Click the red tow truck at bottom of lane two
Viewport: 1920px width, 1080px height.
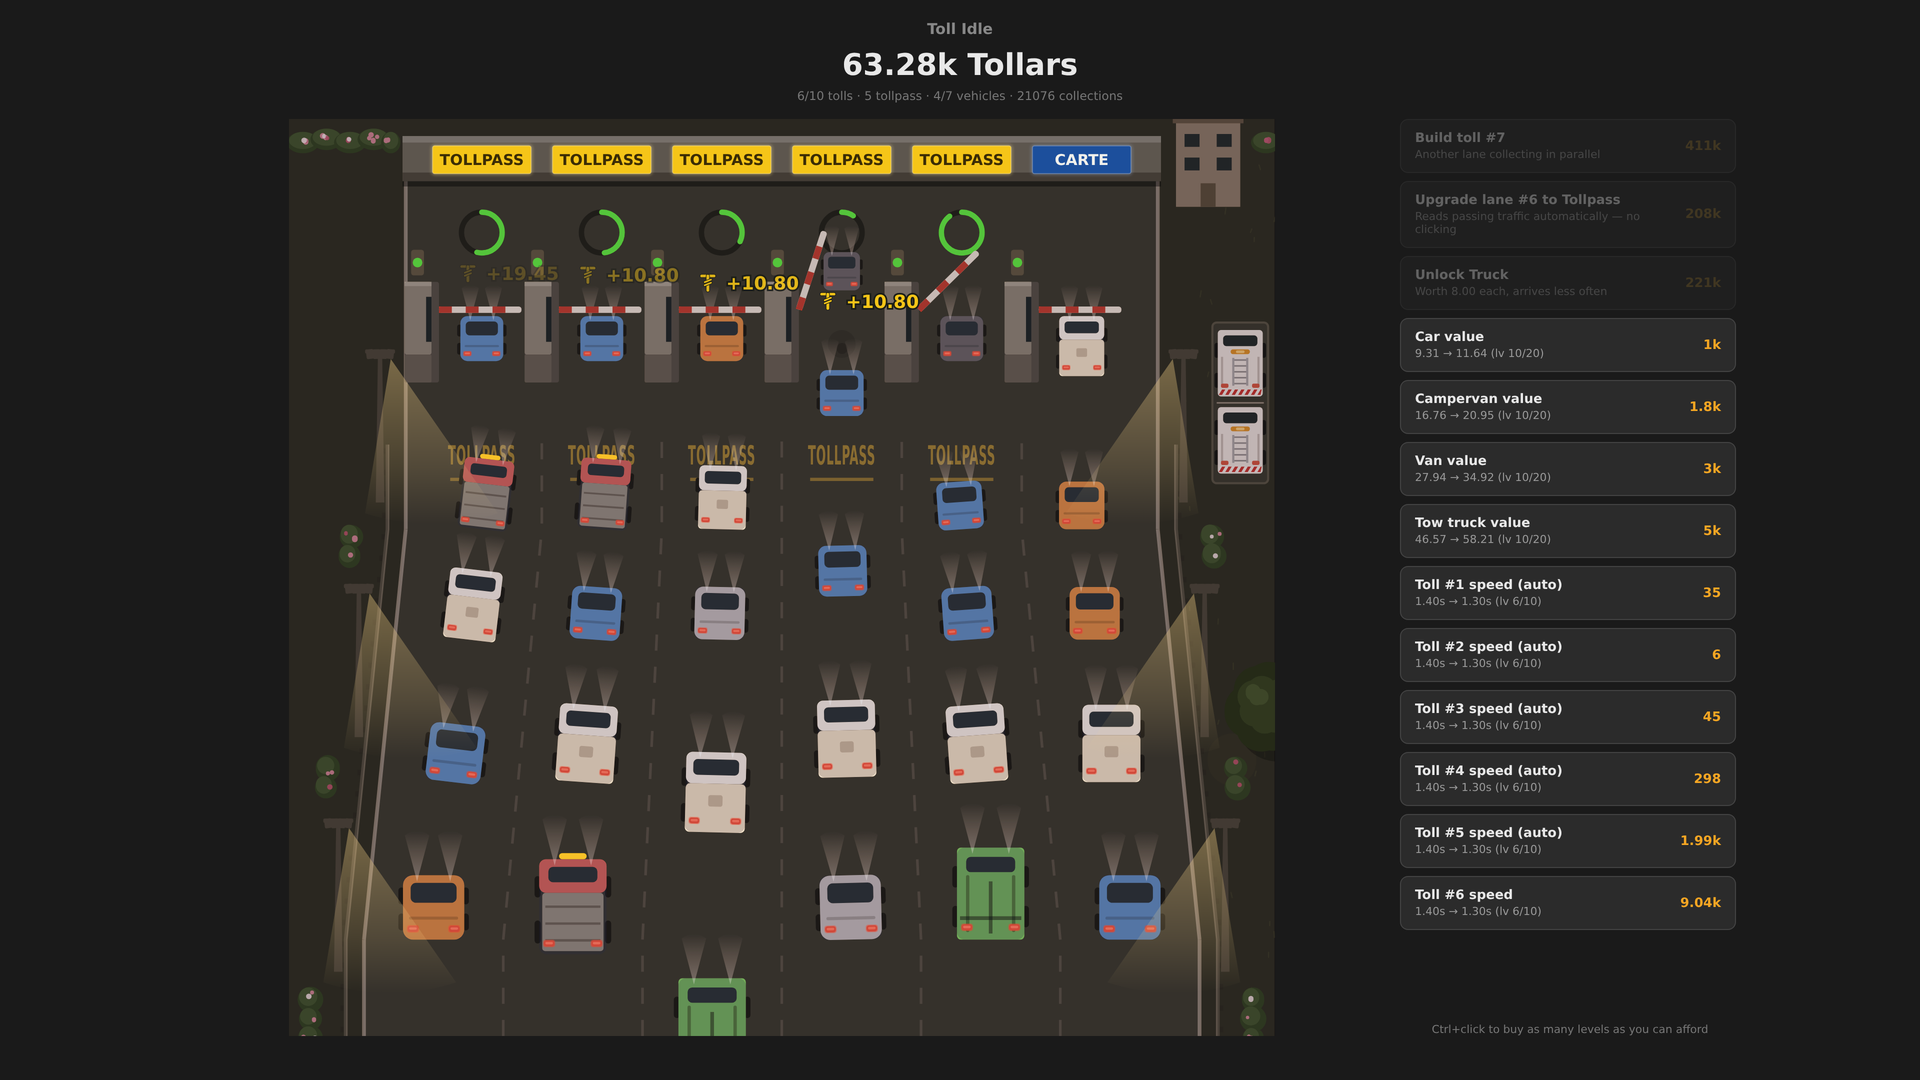[x=573, y=903]
